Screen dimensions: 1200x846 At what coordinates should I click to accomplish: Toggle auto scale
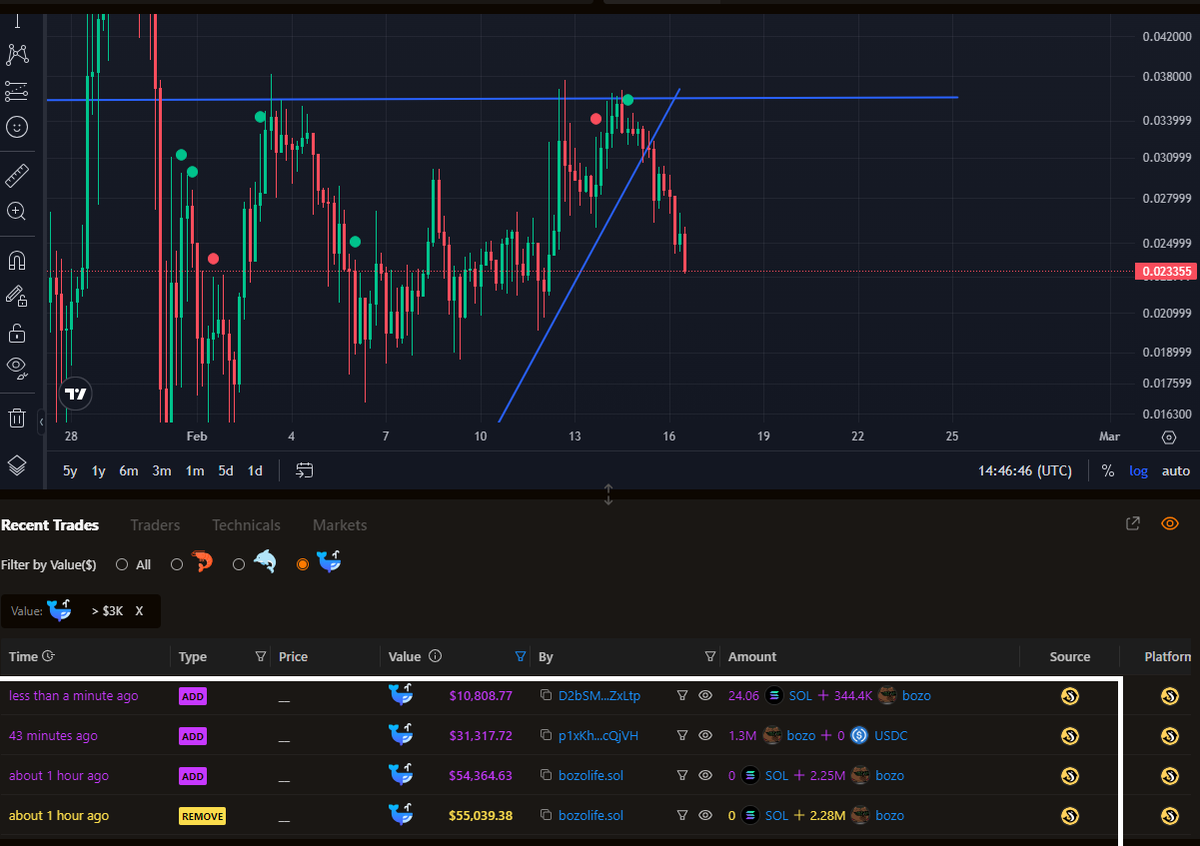click(x=1176, y=471)
